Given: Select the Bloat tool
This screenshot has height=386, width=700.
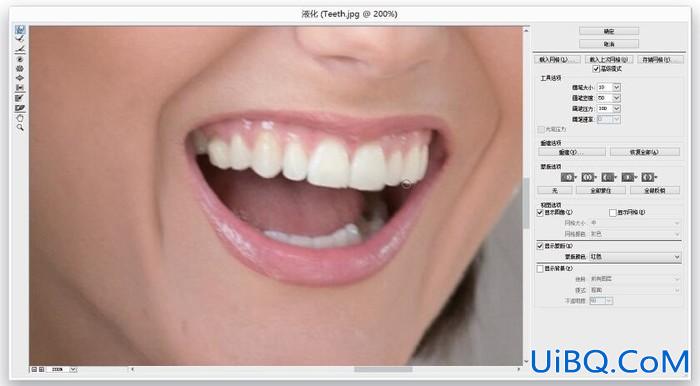Looking at the screenshot, I should [20, 79].
